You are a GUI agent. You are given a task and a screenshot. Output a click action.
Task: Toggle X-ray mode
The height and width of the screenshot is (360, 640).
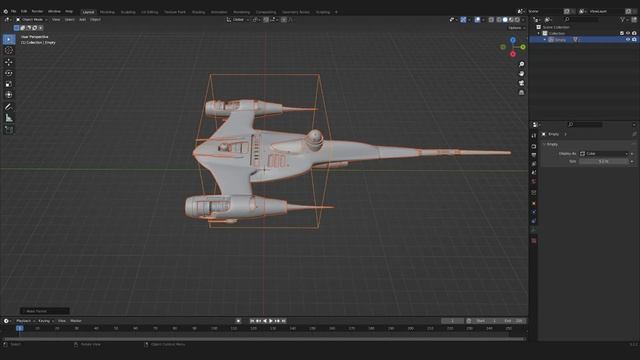491,20
